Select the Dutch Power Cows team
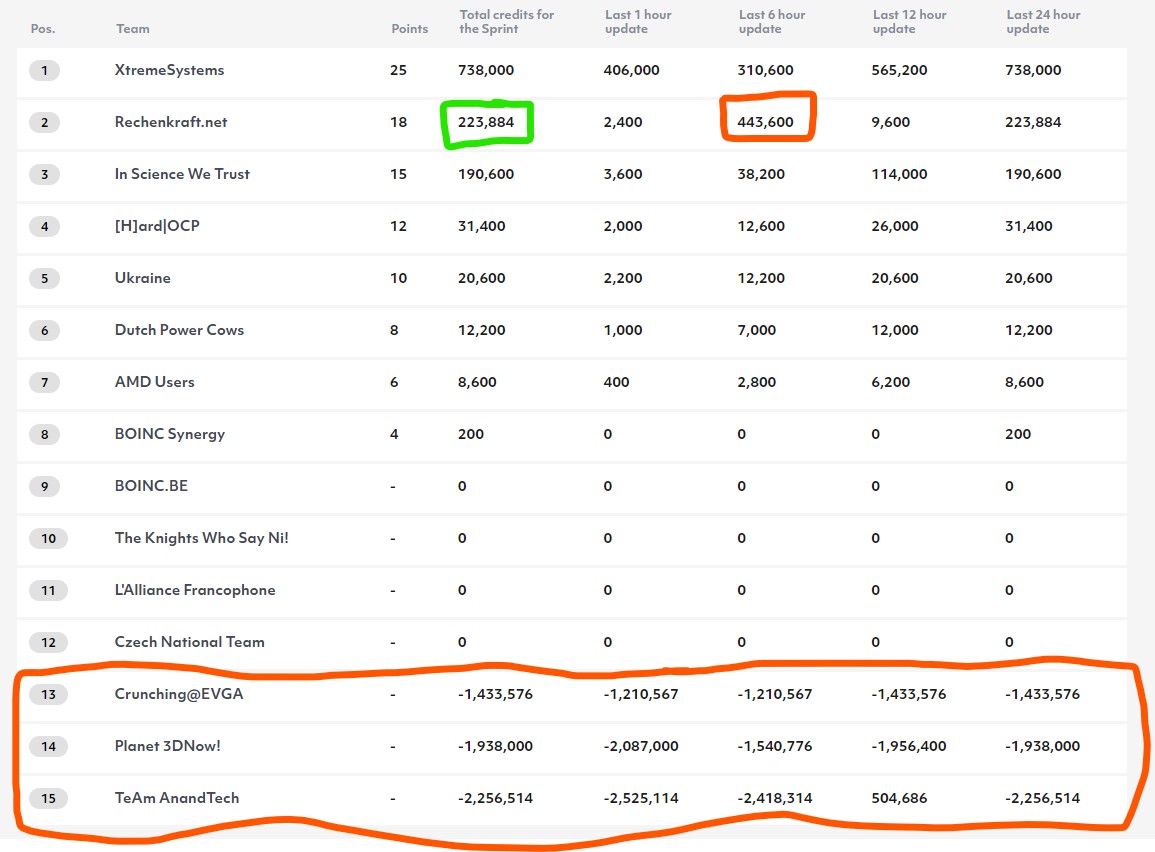Image resolution: width=1155 pixels, height=852 pixels. (x=179, y=330)
